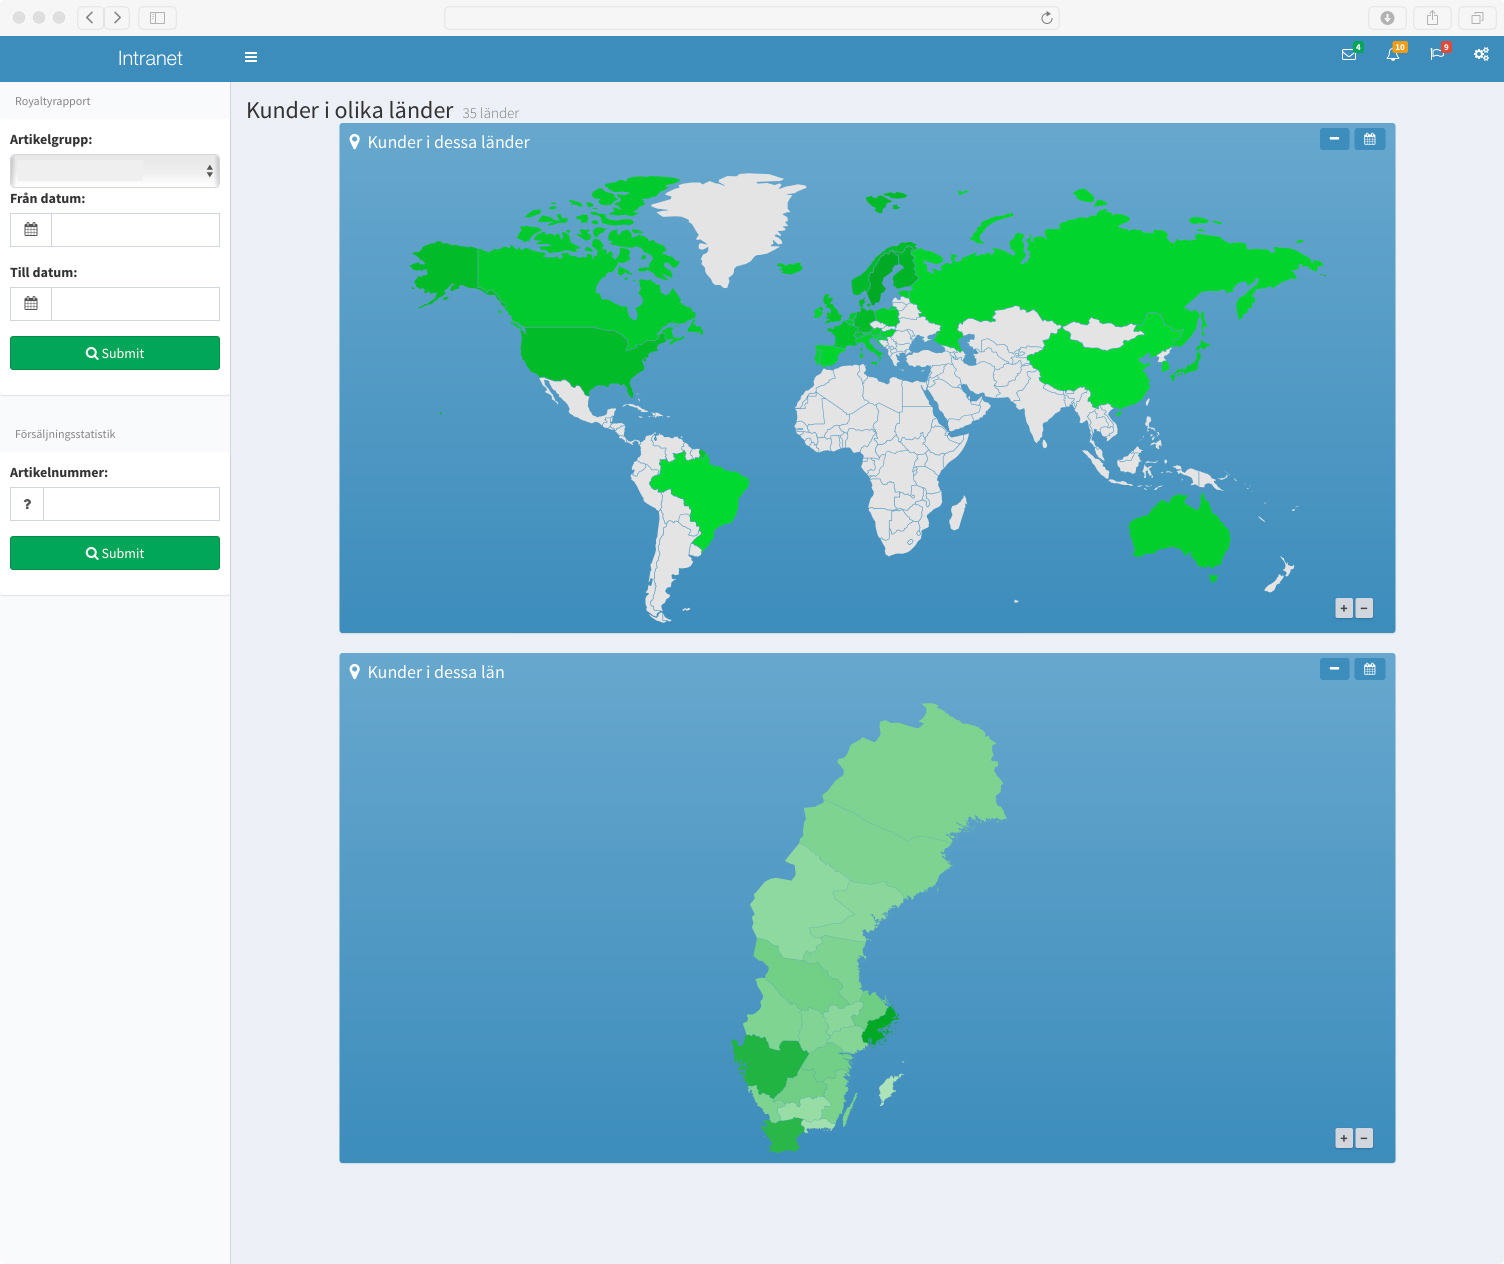Screen dimensions: 1504x1264
Task: Reload the page with the refresh icon
Action: [1047, 18]
